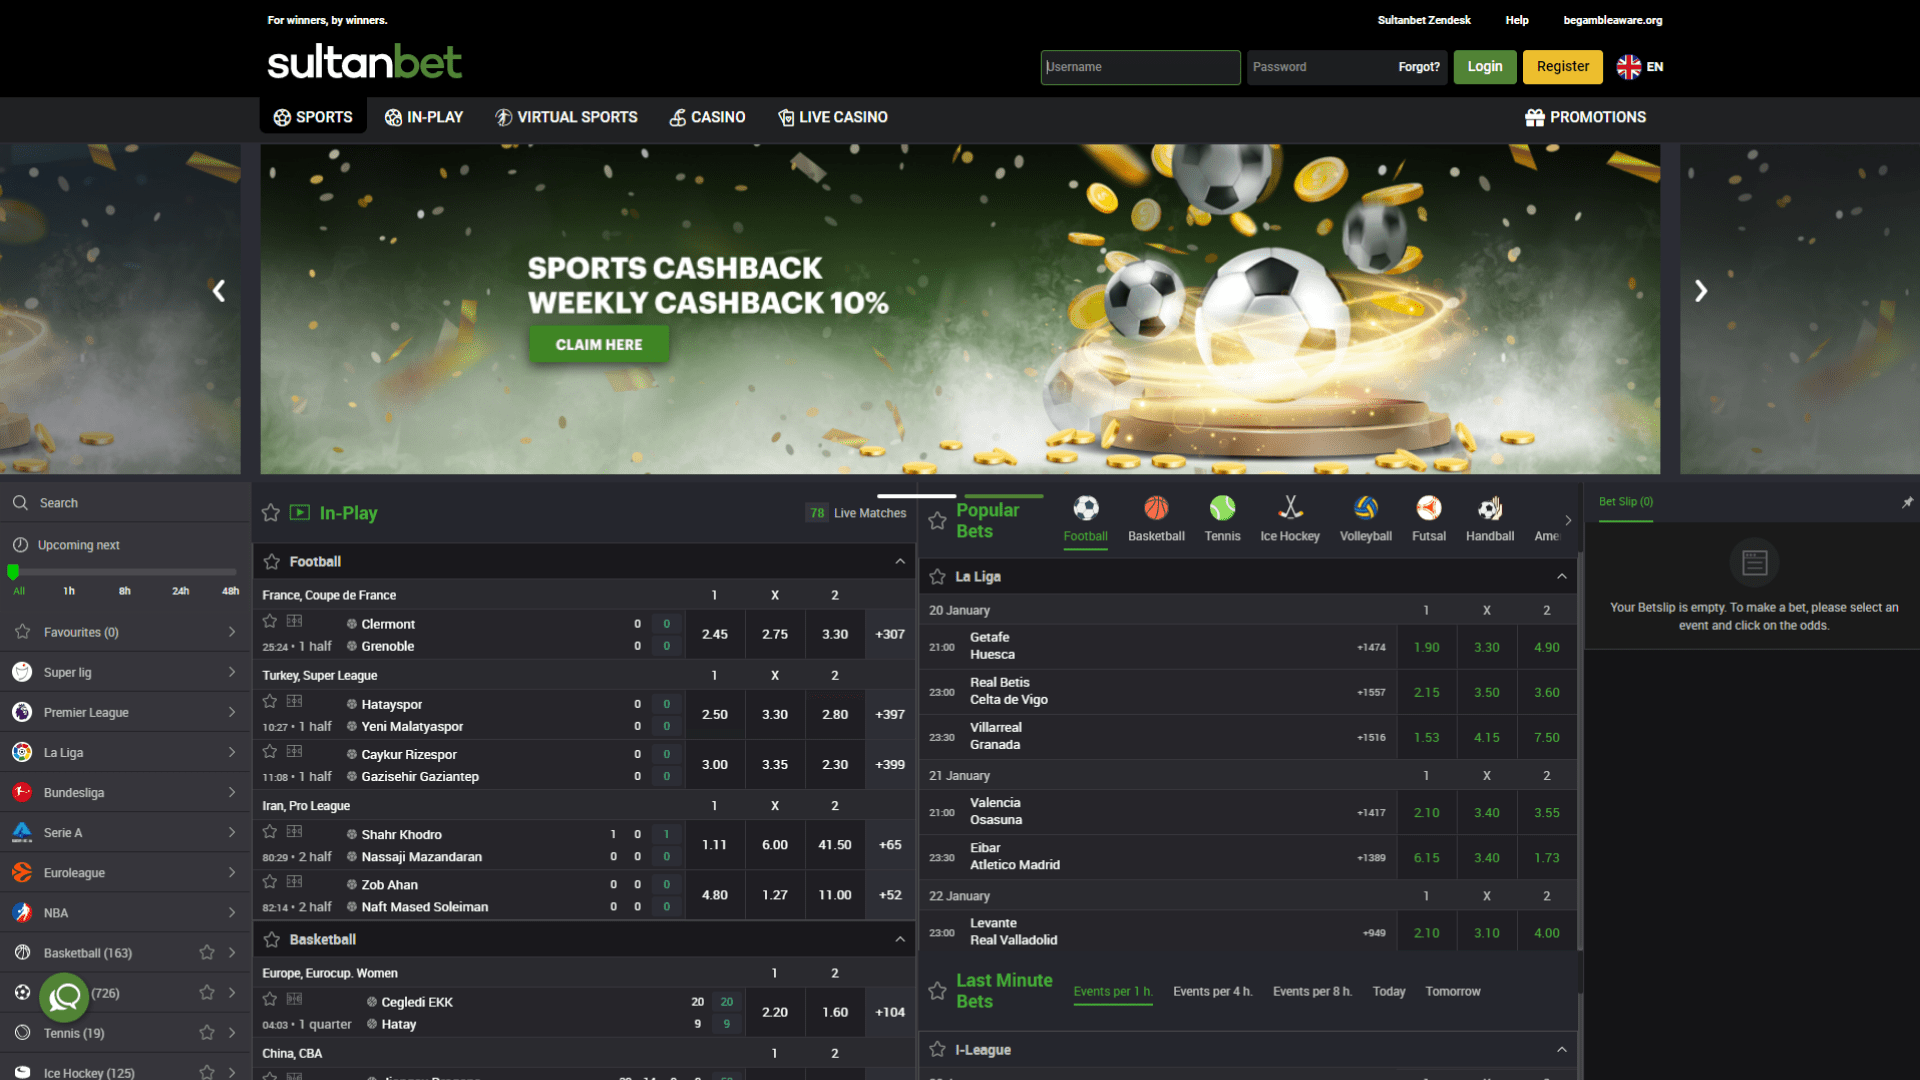1920x1080 pixels.
Task: Open statistics icon for Hatayspor match
Action: (x=294, y=701)
